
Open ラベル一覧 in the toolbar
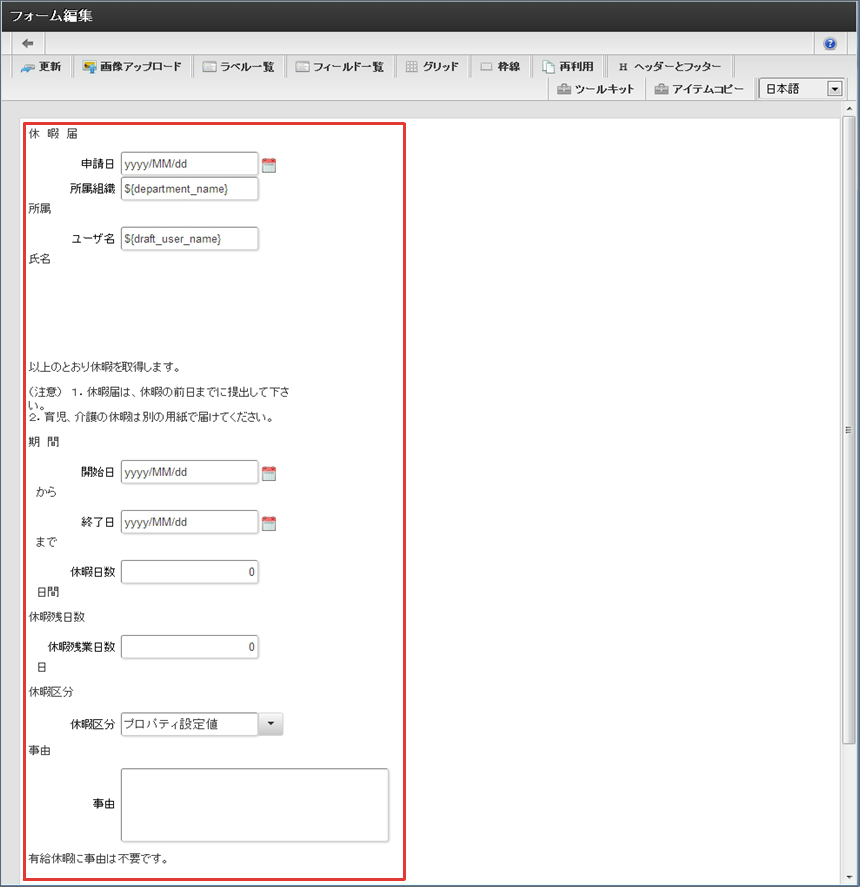pyautogui.click(x=238, y=67)
